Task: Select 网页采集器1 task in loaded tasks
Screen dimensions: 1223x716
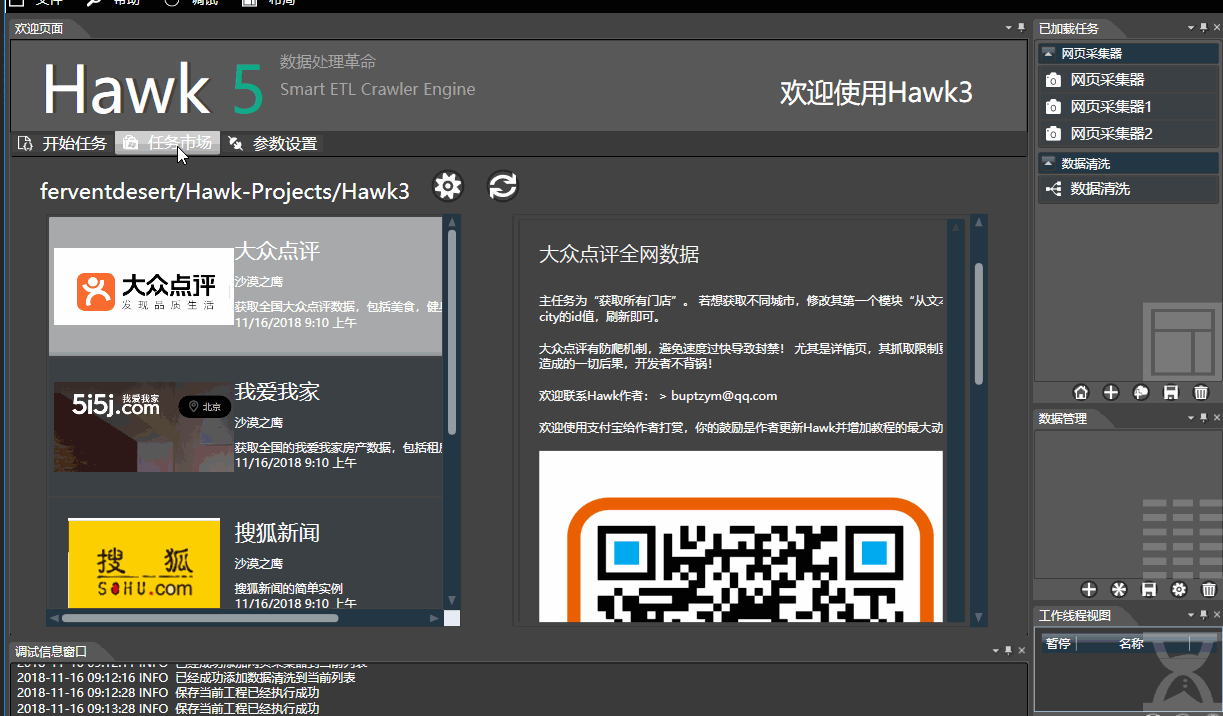Action: coord(1127,107)
